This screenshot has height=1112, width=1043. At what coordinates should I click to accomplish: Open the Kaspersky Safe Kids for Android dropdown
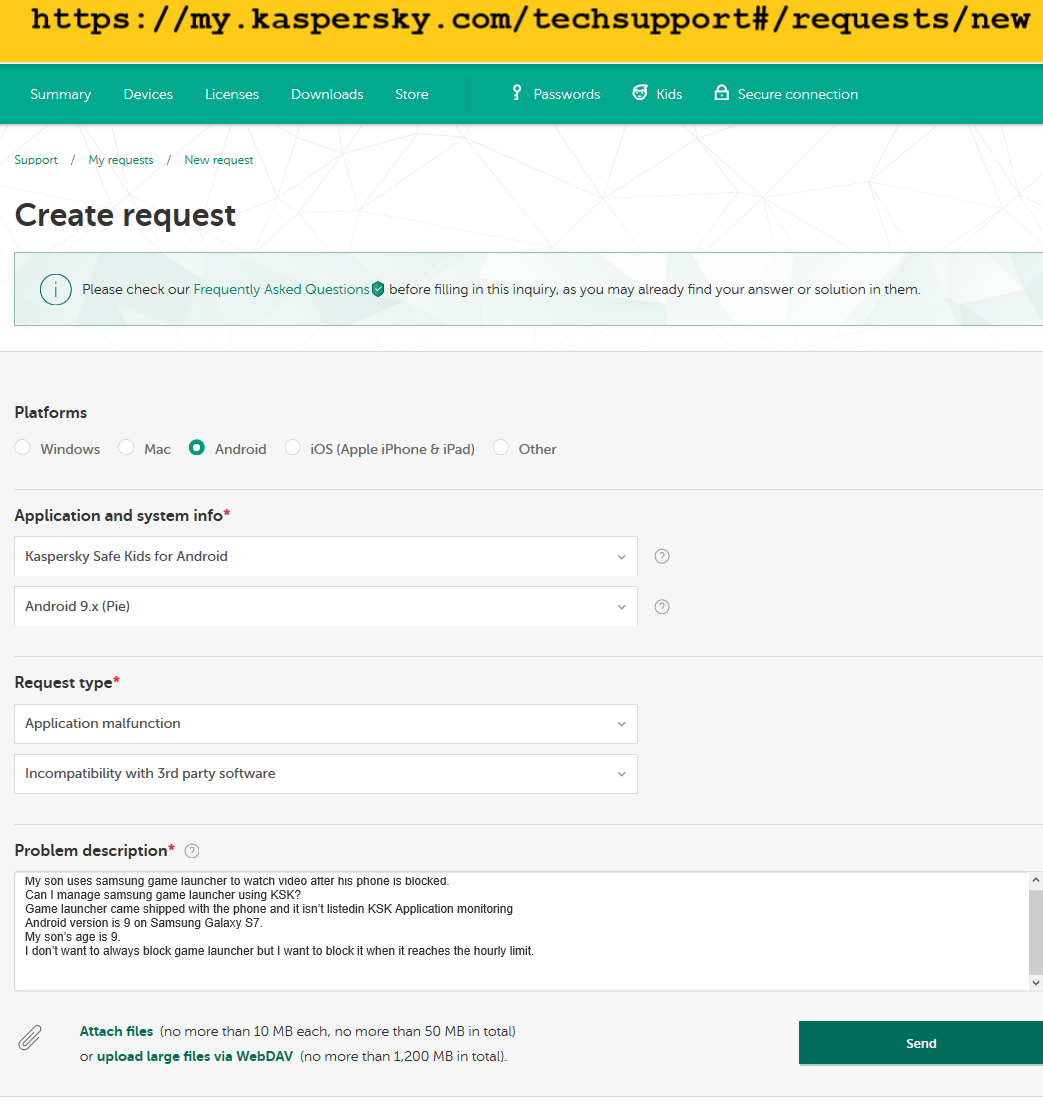325,557
